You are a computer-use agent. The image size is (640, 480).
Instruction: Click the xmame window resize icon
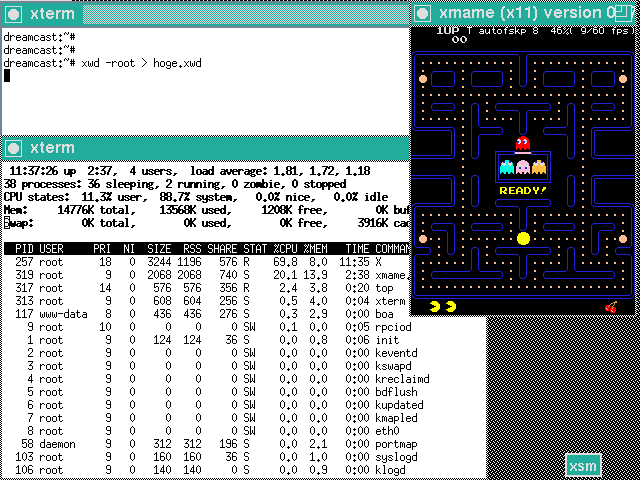pyautogui.click(x=623, y=13)
